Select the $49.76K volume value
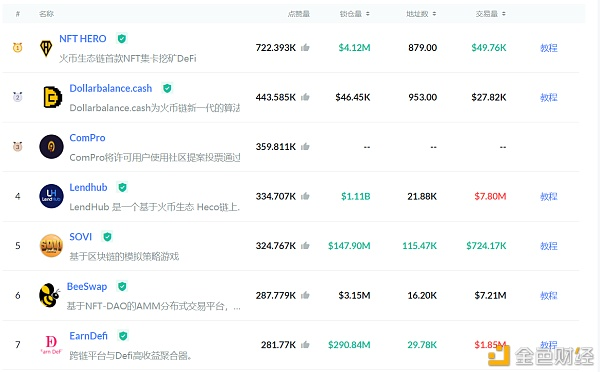The height and width of the screenshot is (372, 600). [x=489, y=48]
